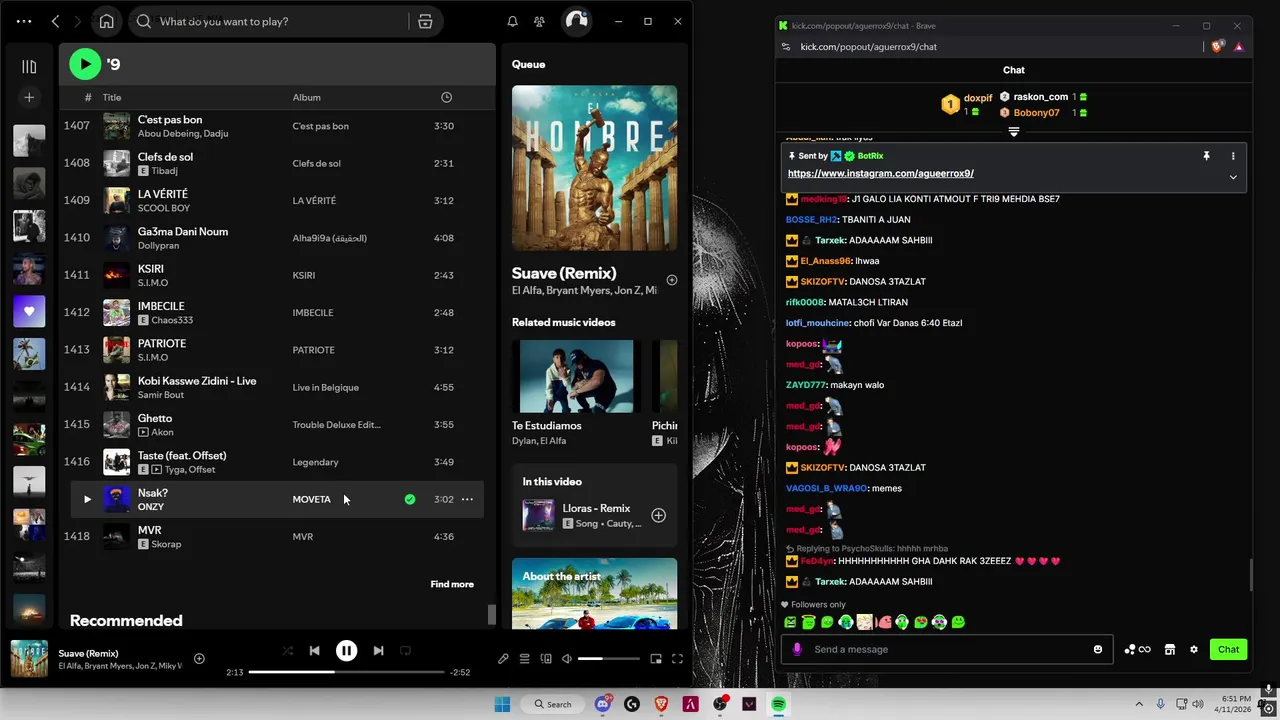
Task: Enter full screen mode in Spotify
Action: coord(677,659)
